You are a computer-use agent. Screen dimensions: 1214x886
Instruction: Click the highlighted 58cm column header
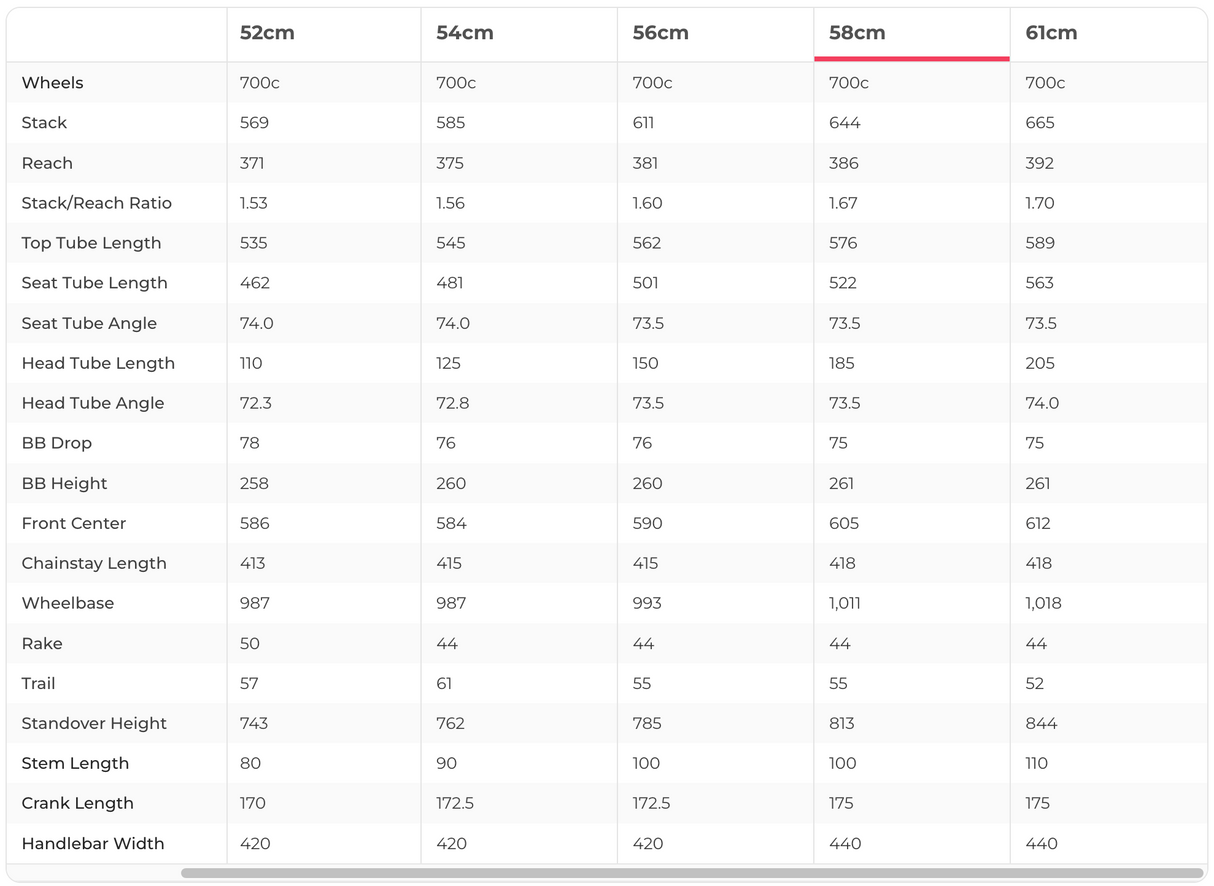click(x=857, y=33)
